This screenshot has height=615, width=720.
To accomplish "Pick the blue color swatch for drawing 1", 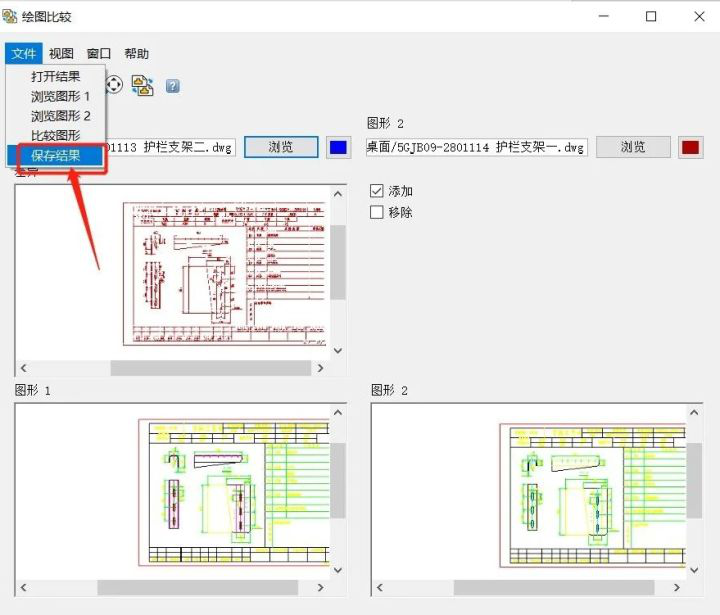I will click(339, 147).
